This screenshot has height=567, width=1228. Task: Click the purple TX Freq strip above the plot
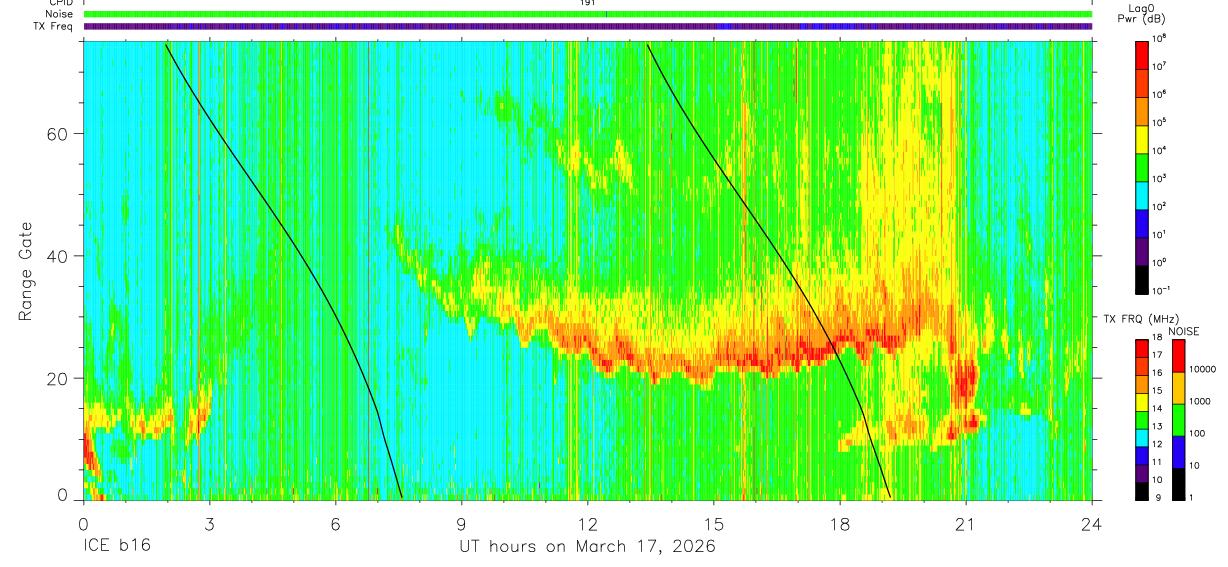pyautogui.click(x=588, y=26)
